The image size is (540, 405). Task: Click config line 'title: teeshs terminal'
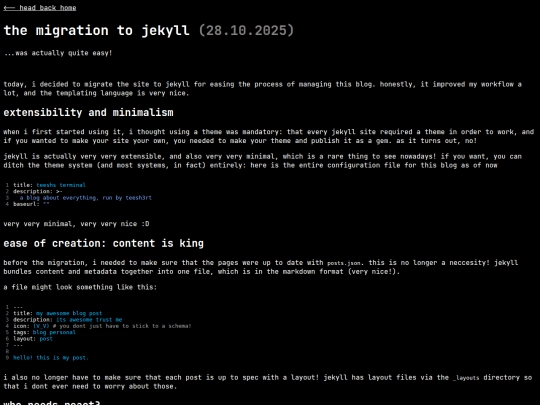pyautogui.click(x=49, y=185)
